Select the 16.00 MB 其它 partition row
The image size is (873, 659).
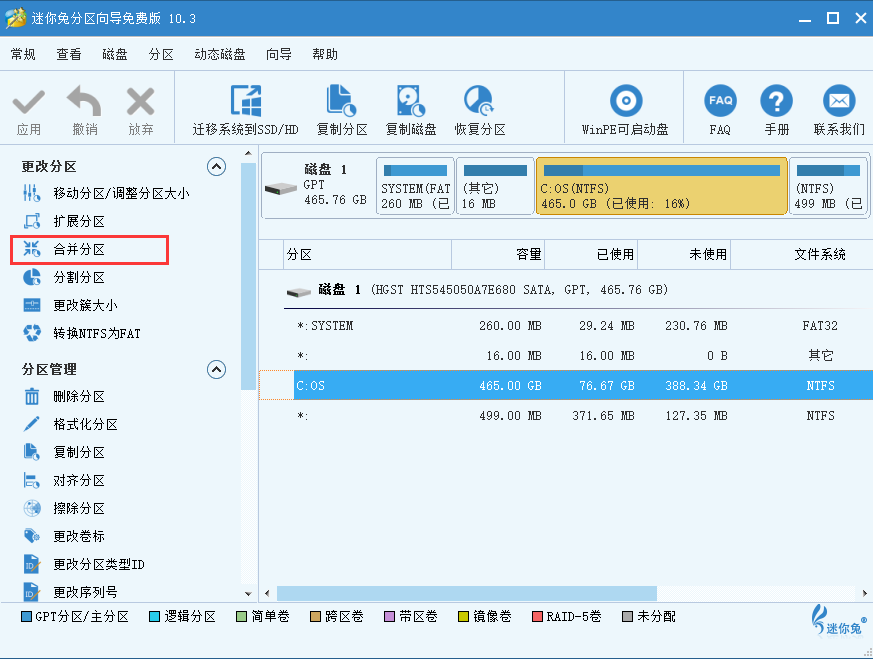(x=567, y=356)
